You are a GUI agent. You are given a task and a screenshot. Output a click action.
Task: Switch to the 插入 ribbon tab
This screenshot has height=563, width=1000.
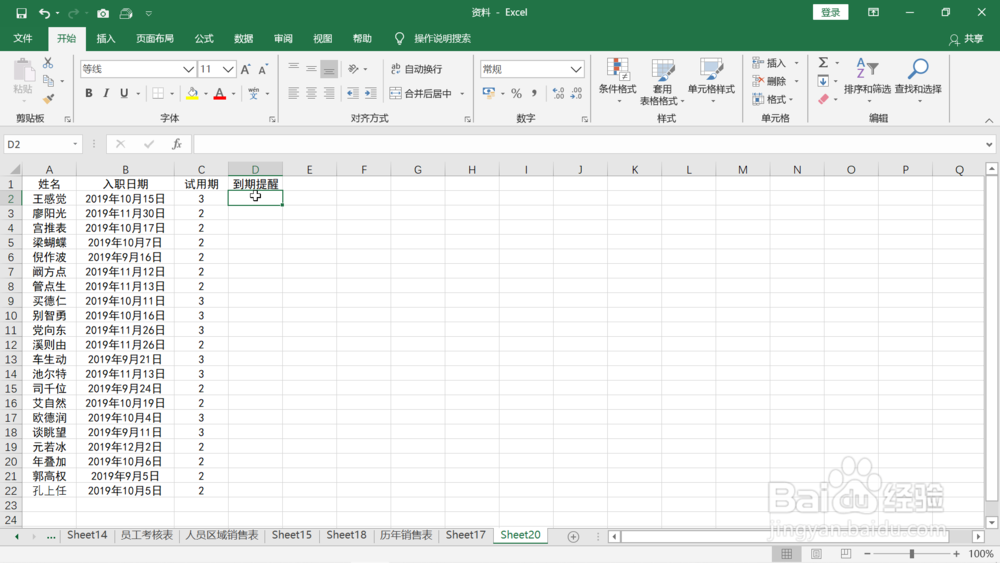[106, 38]
